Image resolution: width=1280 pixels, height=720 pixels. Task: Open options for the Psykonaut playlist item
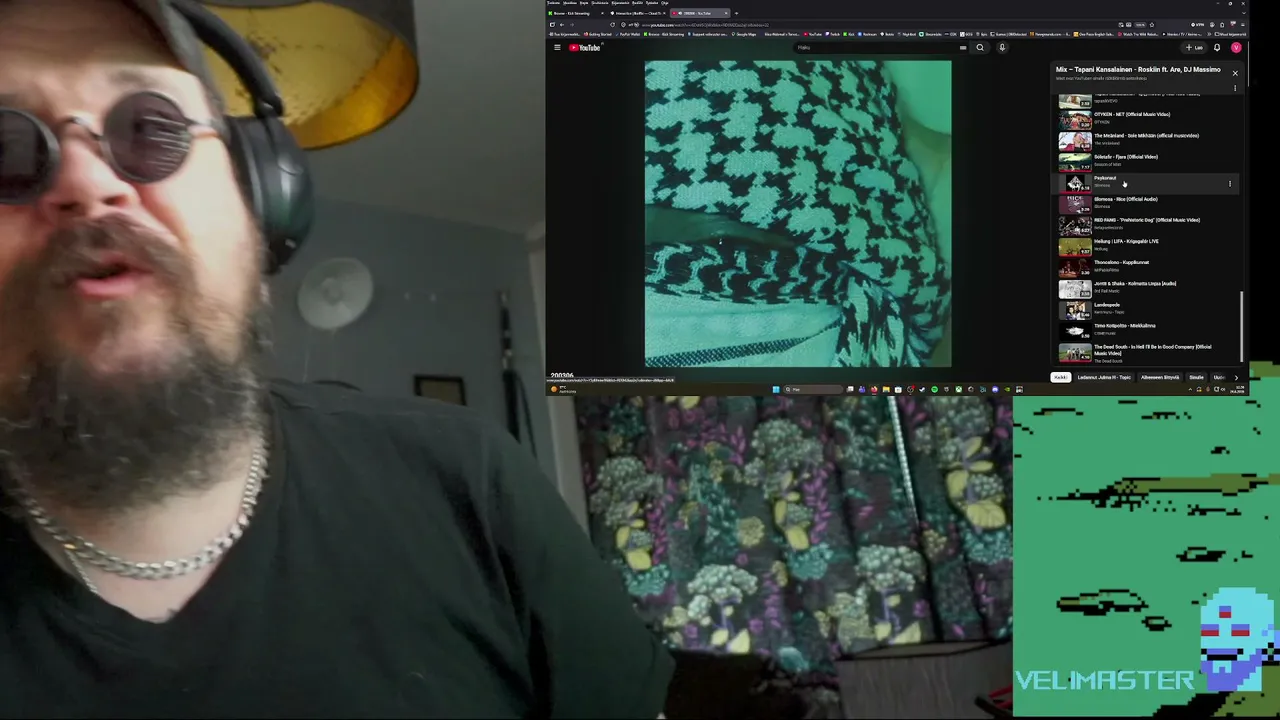pos(1230,184)
